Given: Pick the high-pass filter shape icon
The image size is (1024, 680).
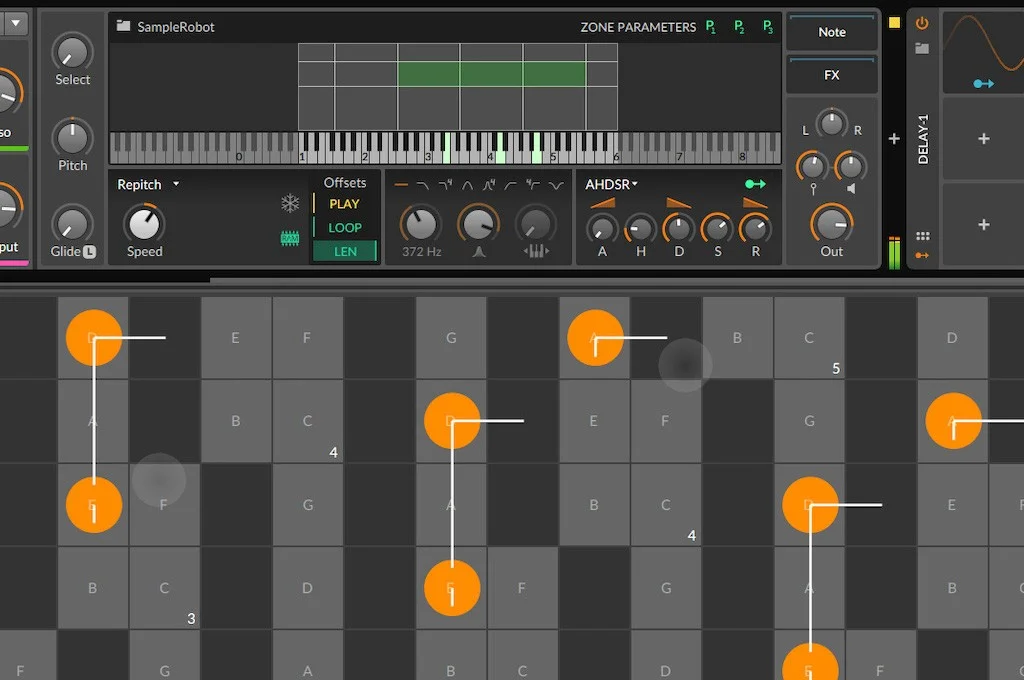Looking at the screenshot, I should point(511,186).
